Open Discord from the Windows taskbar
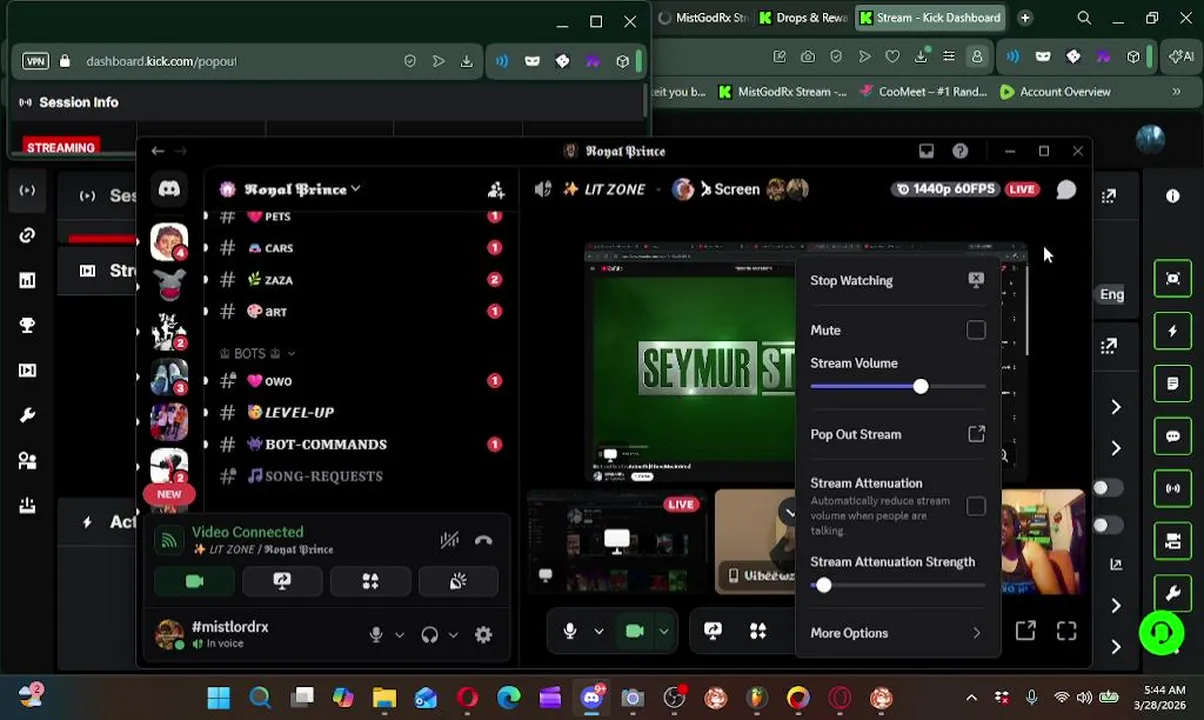The image size is (1204, 720). (x=591, y=697)
